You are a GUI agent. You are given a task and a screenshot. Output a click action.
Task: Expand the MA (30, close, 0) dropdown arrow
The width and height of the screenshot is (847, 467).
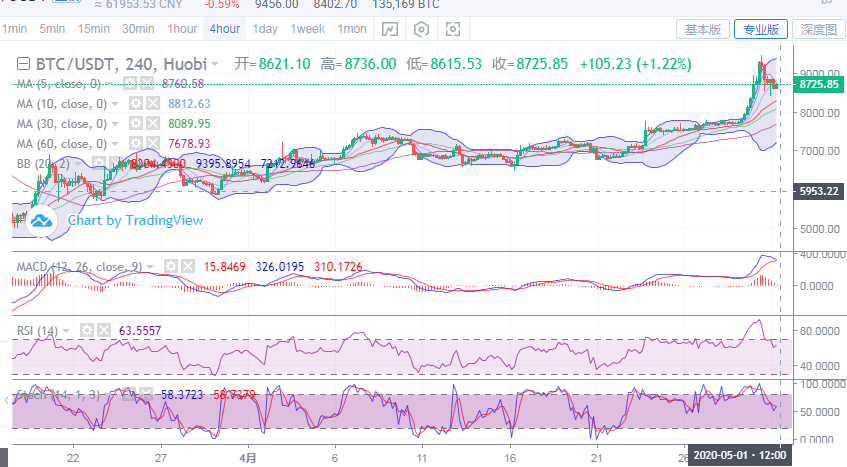115,124
